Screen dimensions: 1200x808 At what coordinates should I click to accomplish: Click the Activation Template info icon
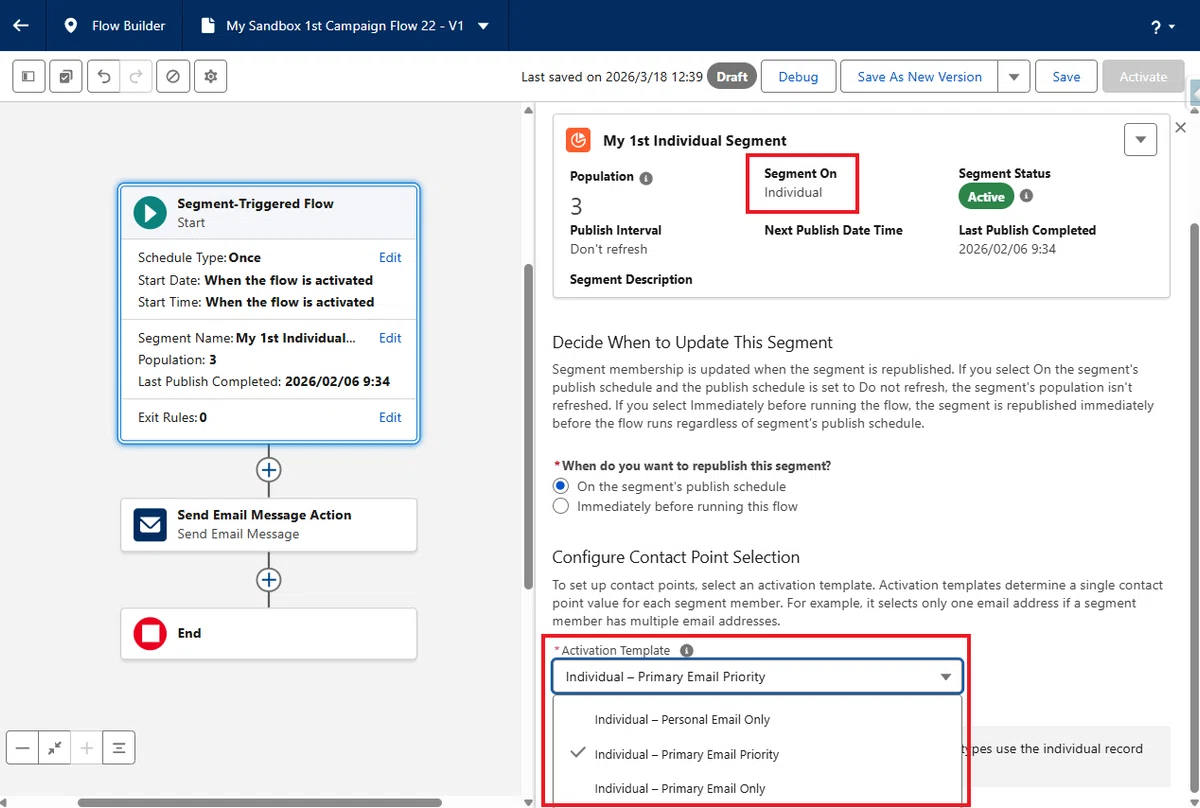(x=686, y=650)
